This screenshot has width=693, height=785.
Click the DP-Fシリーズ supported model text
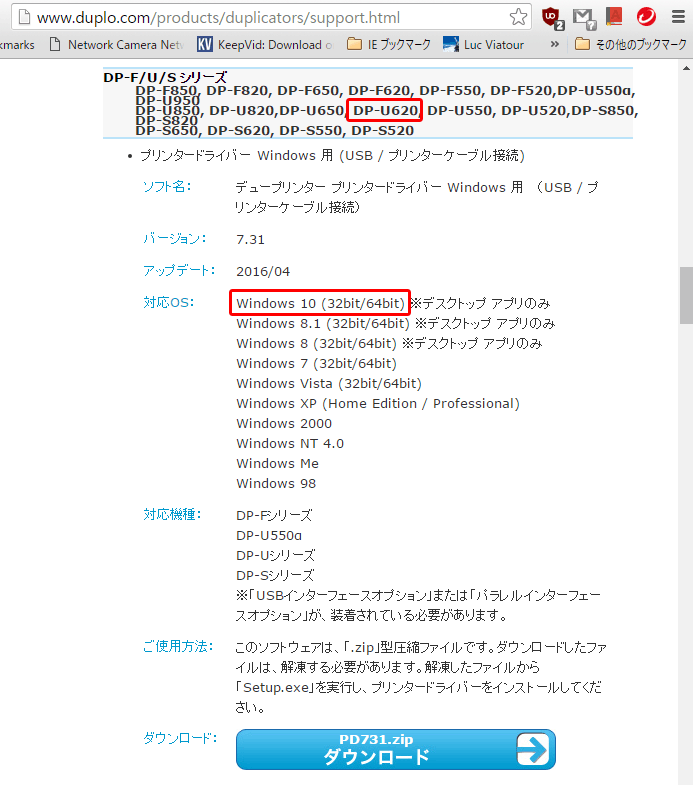pos(274,515)
